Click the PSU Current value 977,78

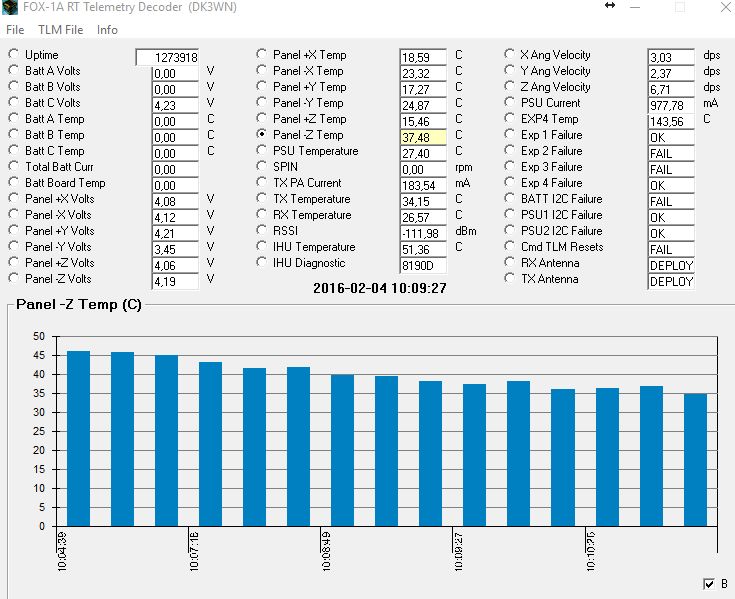point(671,105)
